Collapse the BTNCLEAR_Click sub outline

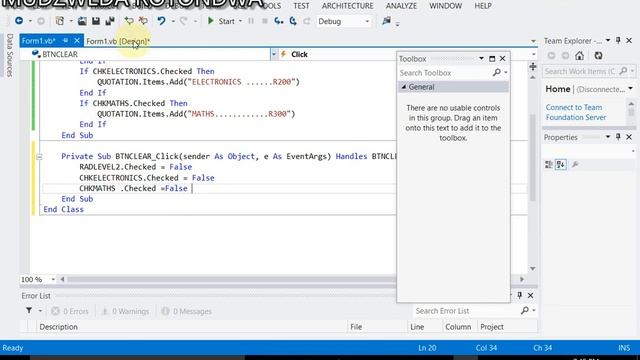[x=39, y=156]
